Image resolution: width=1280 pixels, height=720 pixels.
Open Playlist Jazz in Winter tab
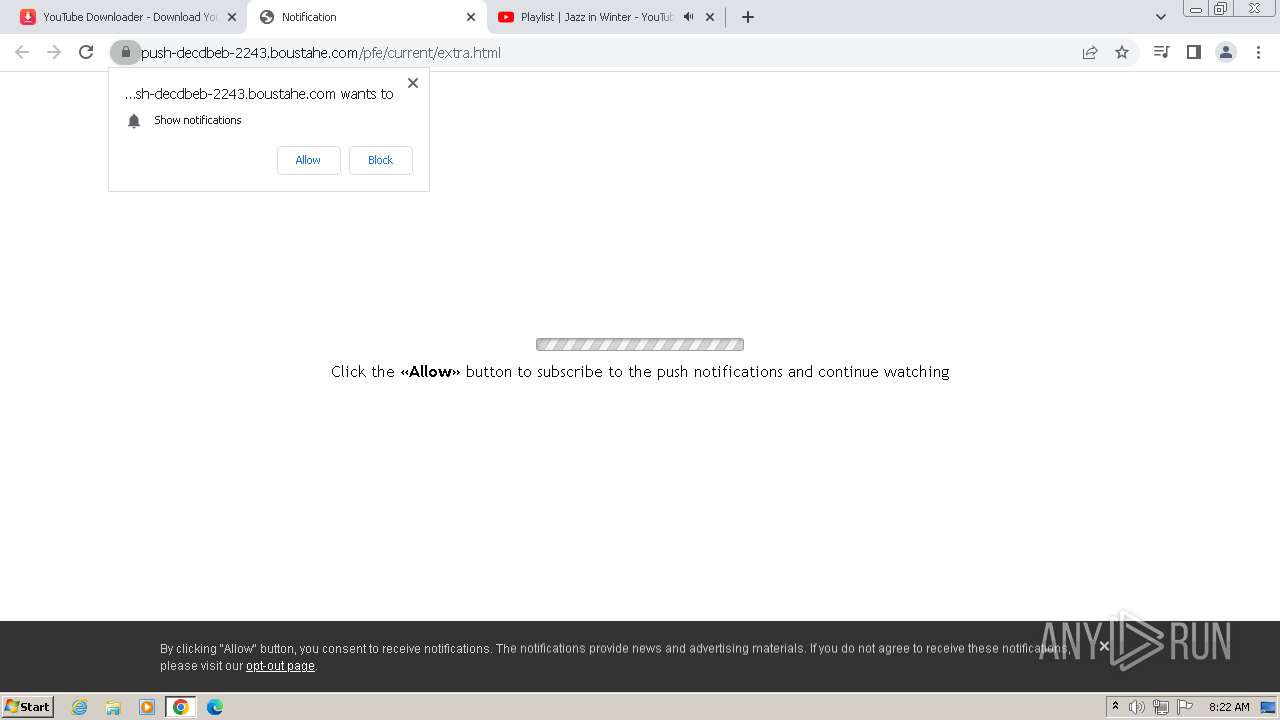point(605,17)
